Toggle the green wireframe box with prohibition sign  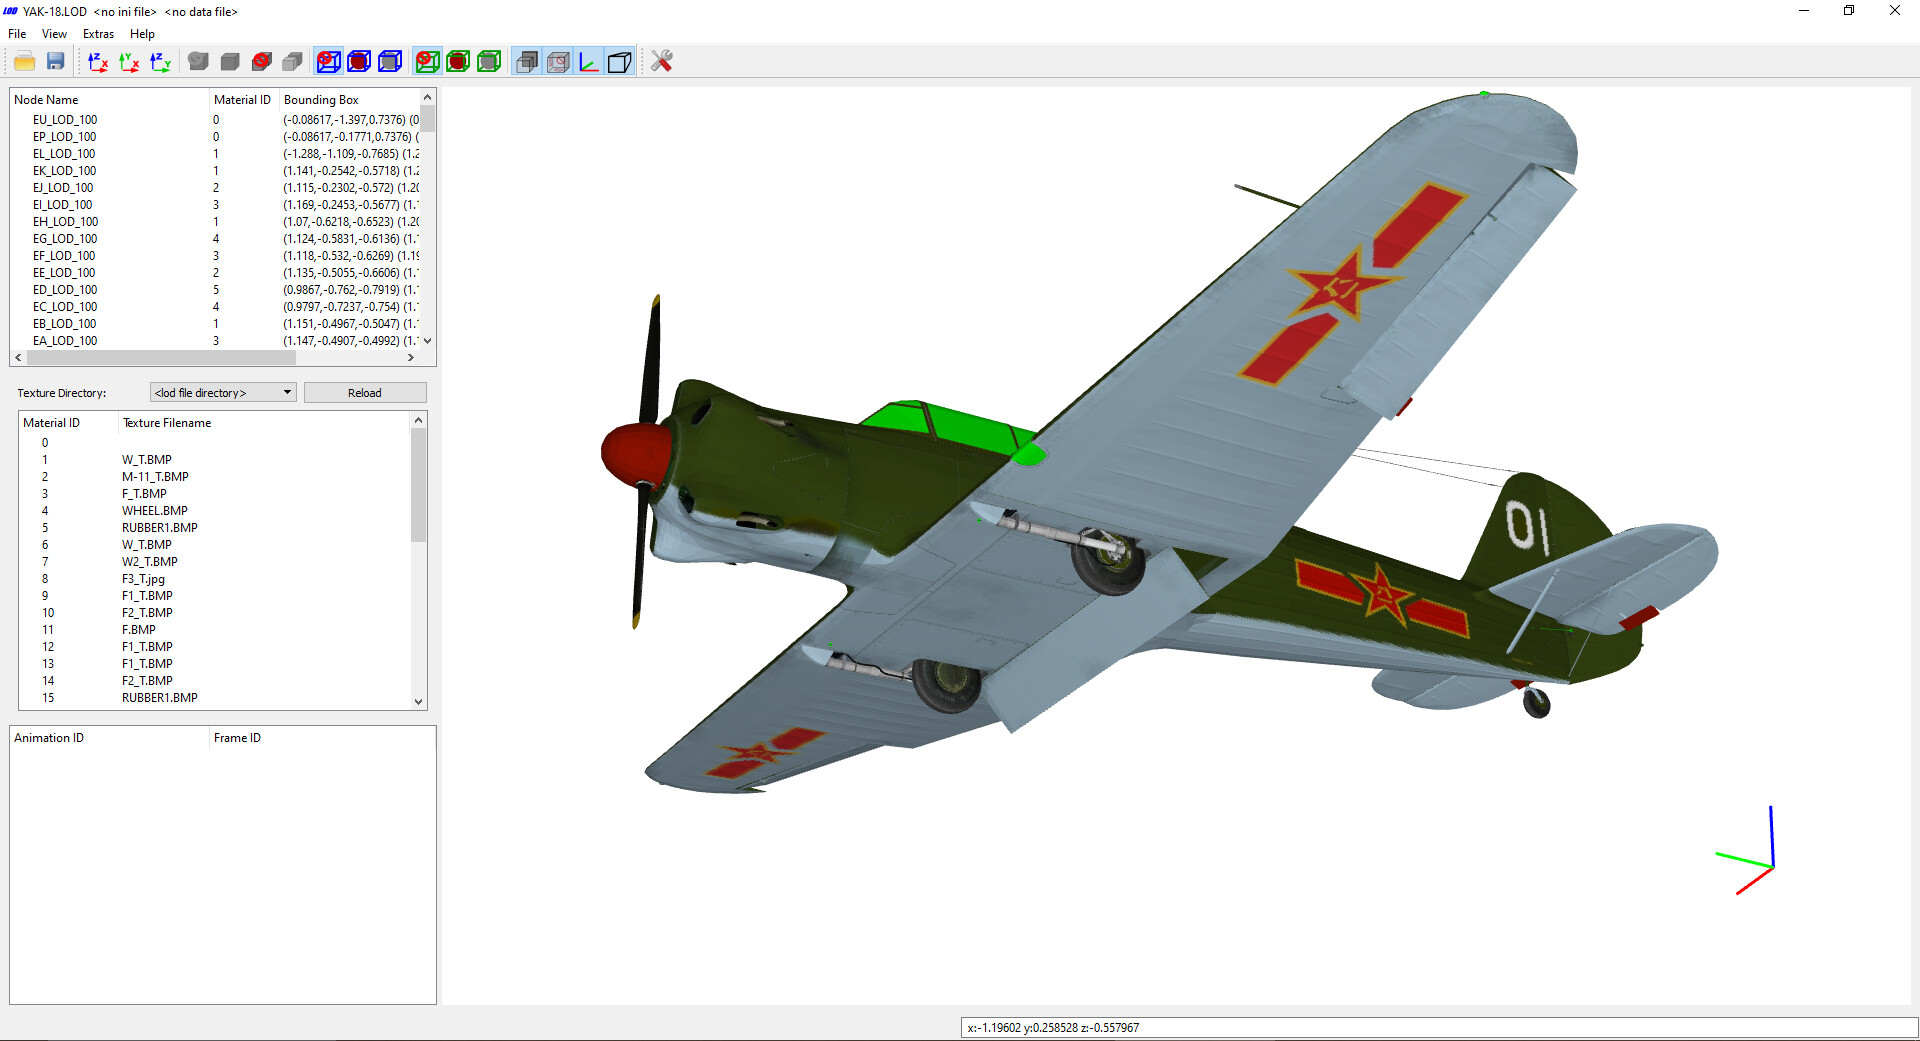[427, 62]
